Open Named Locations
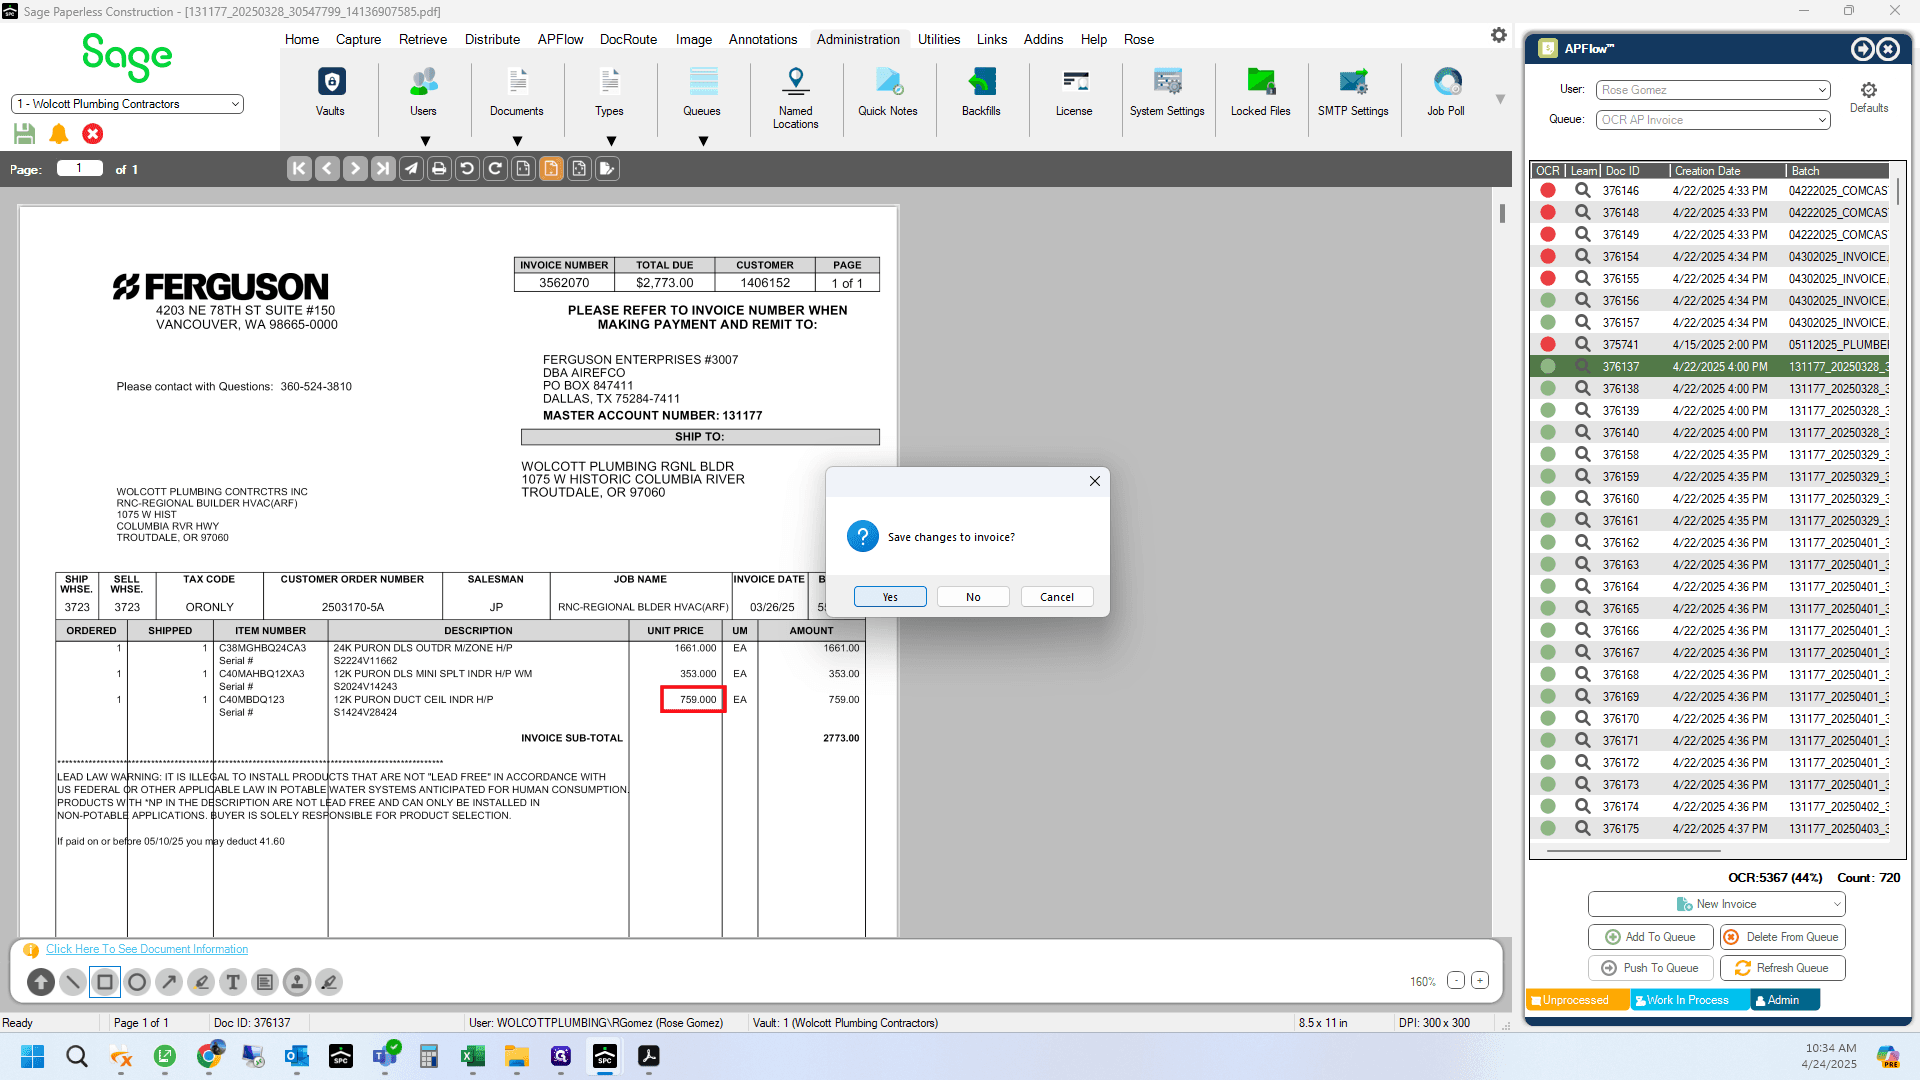Image resolution: width=1920 pixels, height=1080 pixels. [x=796, y=98]
